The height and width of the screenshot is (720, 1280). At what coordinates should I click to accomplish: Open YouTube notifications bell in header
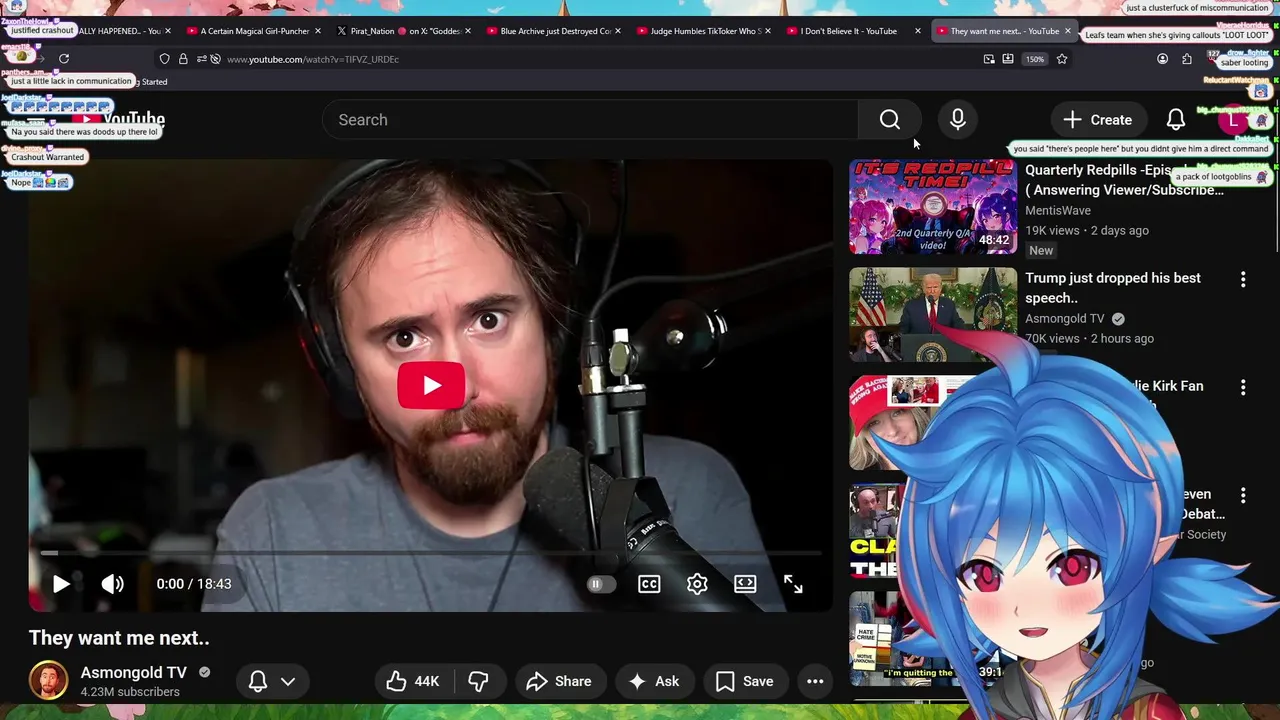coord(1176,120)
